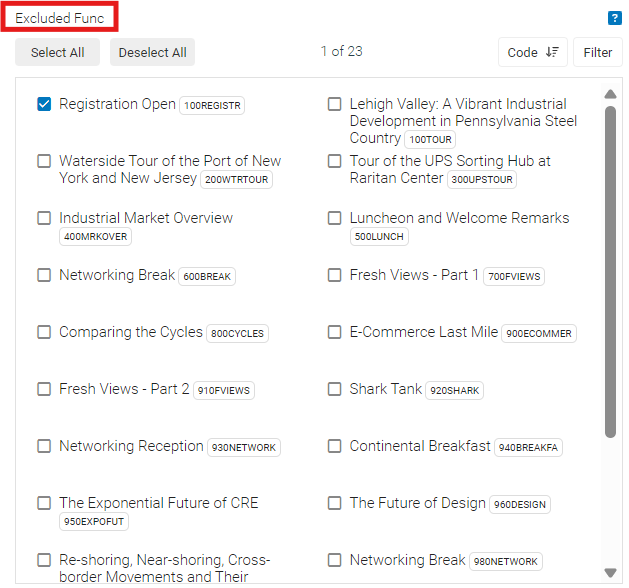Check the Continental Breakfast checkbox
Screen dimensions: 629x588
[x=335, y=446]
